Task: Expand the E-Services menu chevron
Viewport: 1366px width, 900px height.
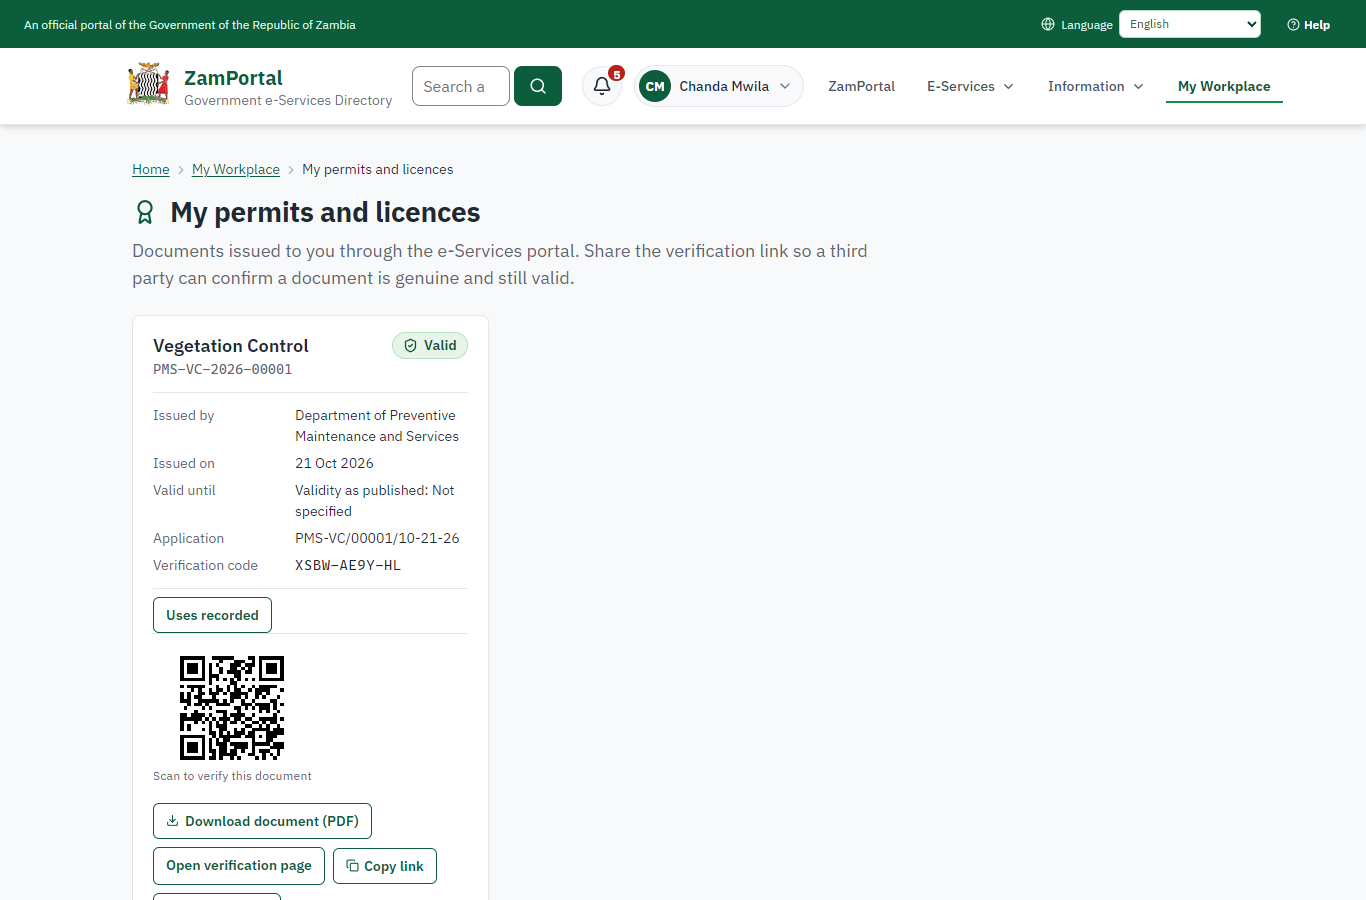Action: click(x=1008, y=86)
